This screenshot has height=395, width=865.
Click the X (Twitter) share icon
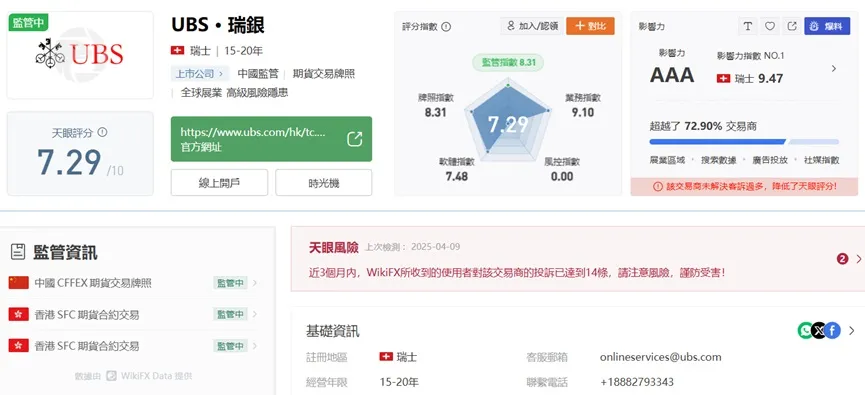click(819, 330)
